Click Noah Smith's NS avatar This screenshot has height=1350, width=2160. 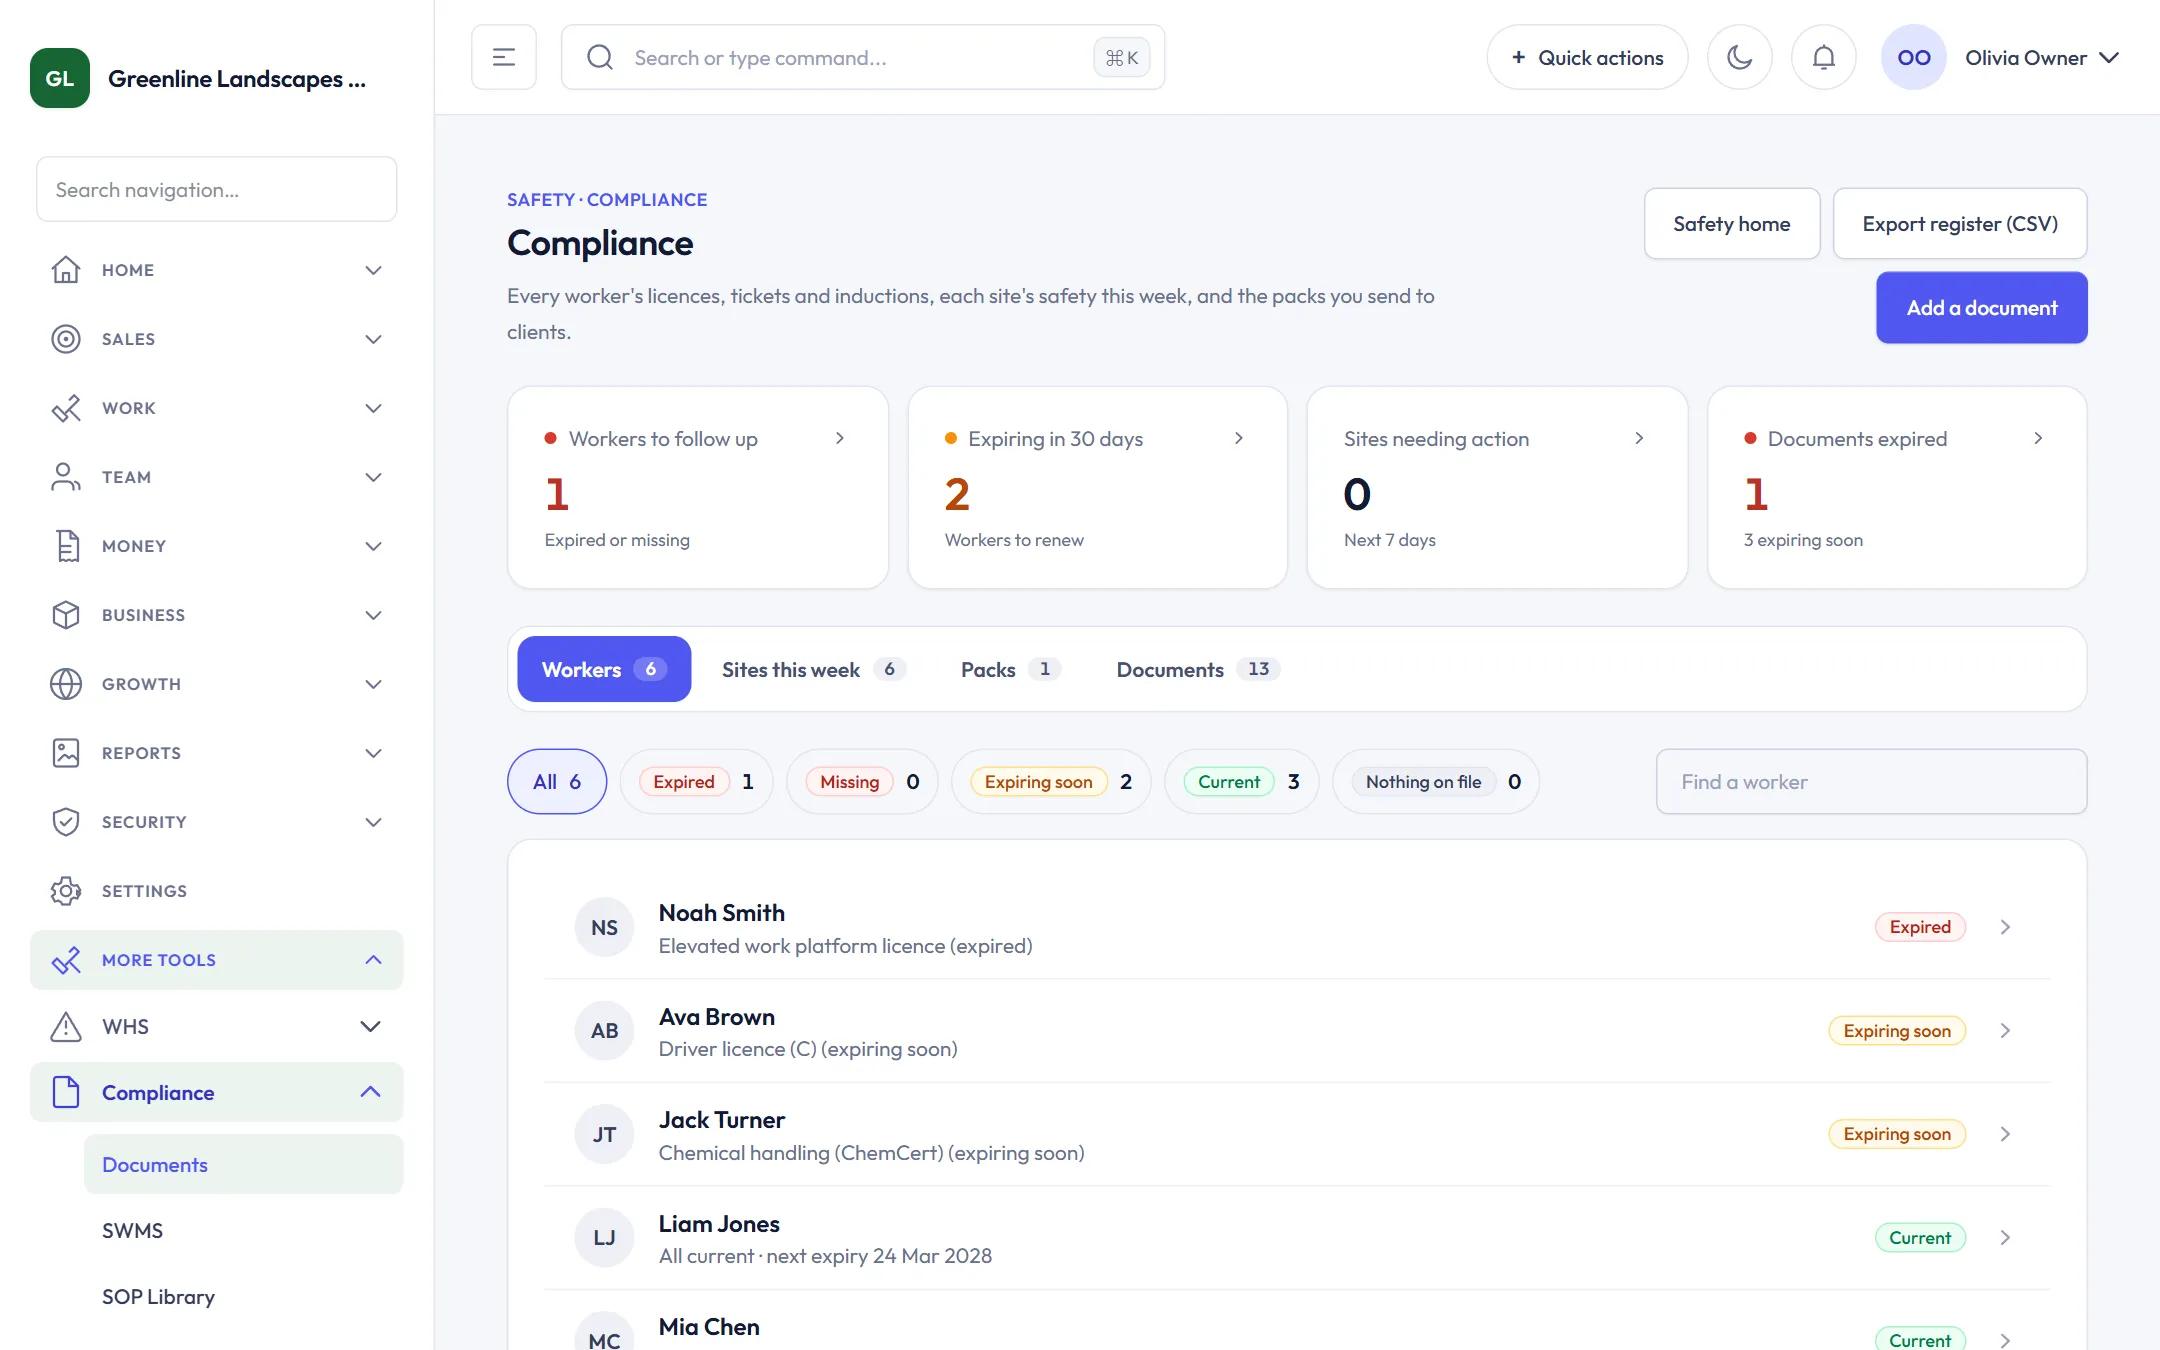604,927
